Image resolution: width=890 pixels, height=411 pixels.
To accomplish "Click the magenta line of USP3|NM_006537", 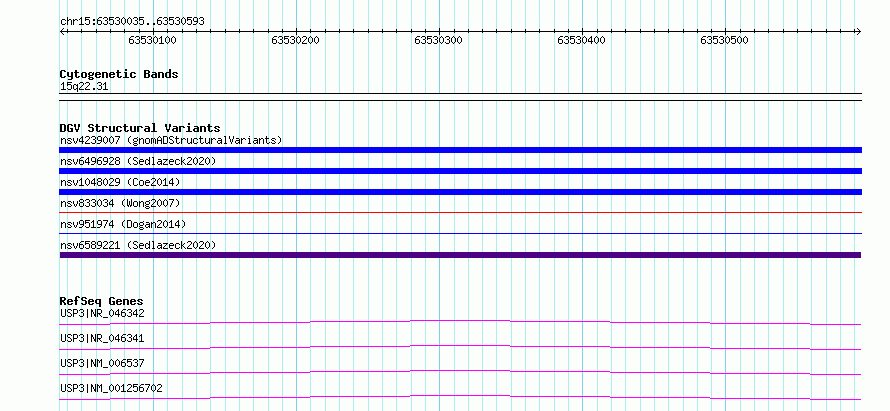I will click(460, 372).
